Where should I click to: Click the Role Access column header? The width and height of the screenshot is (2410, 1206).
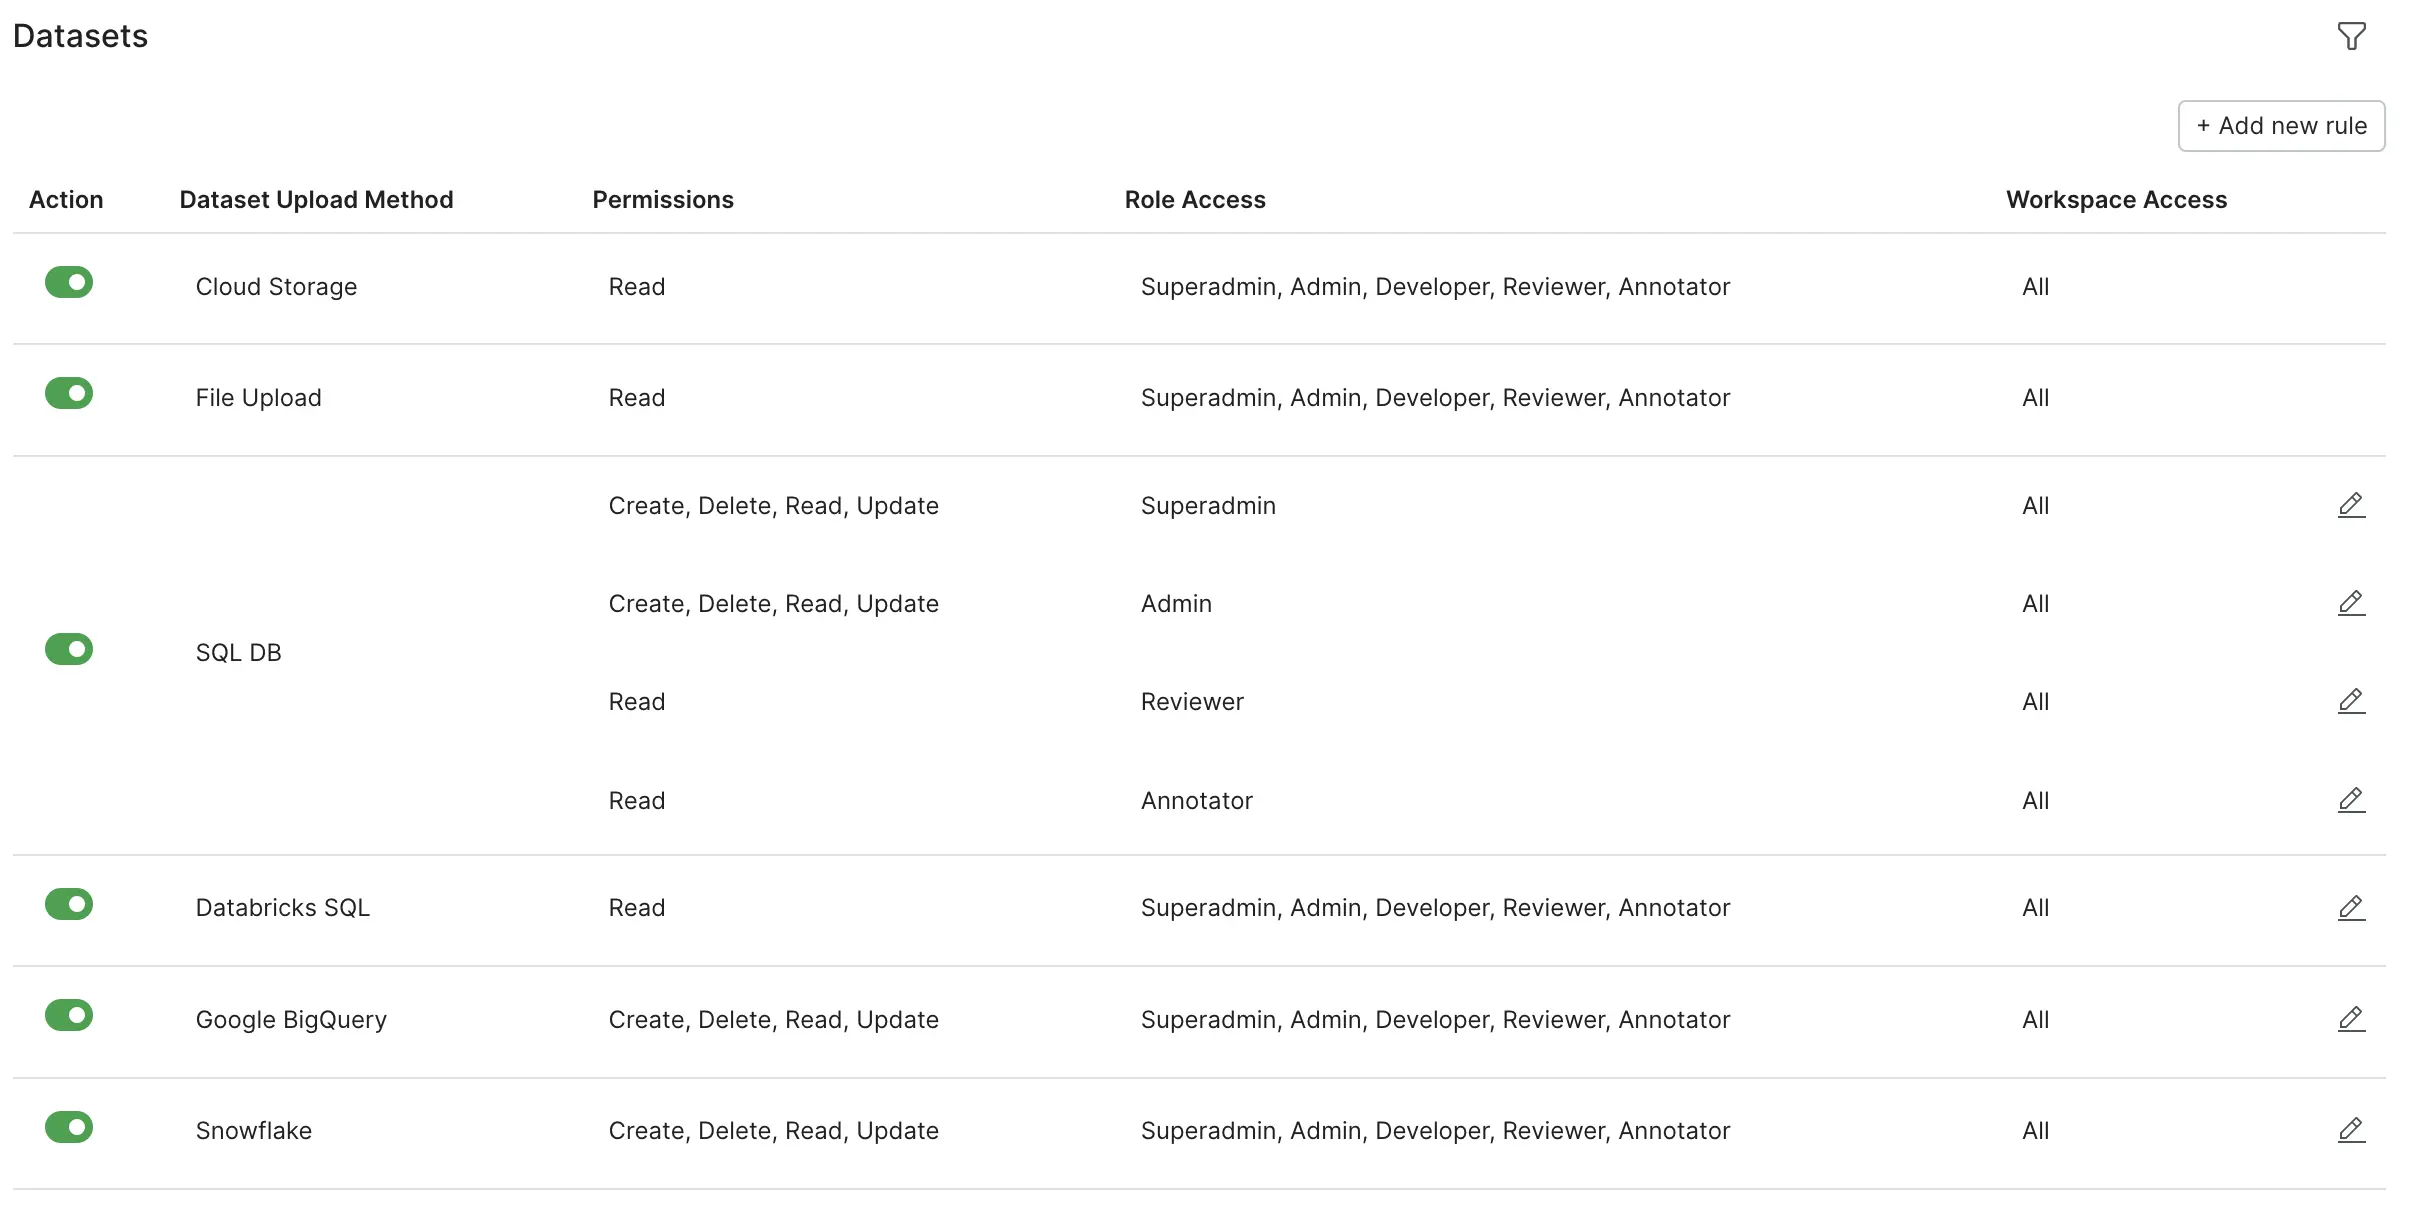(x=1195, y=200)
